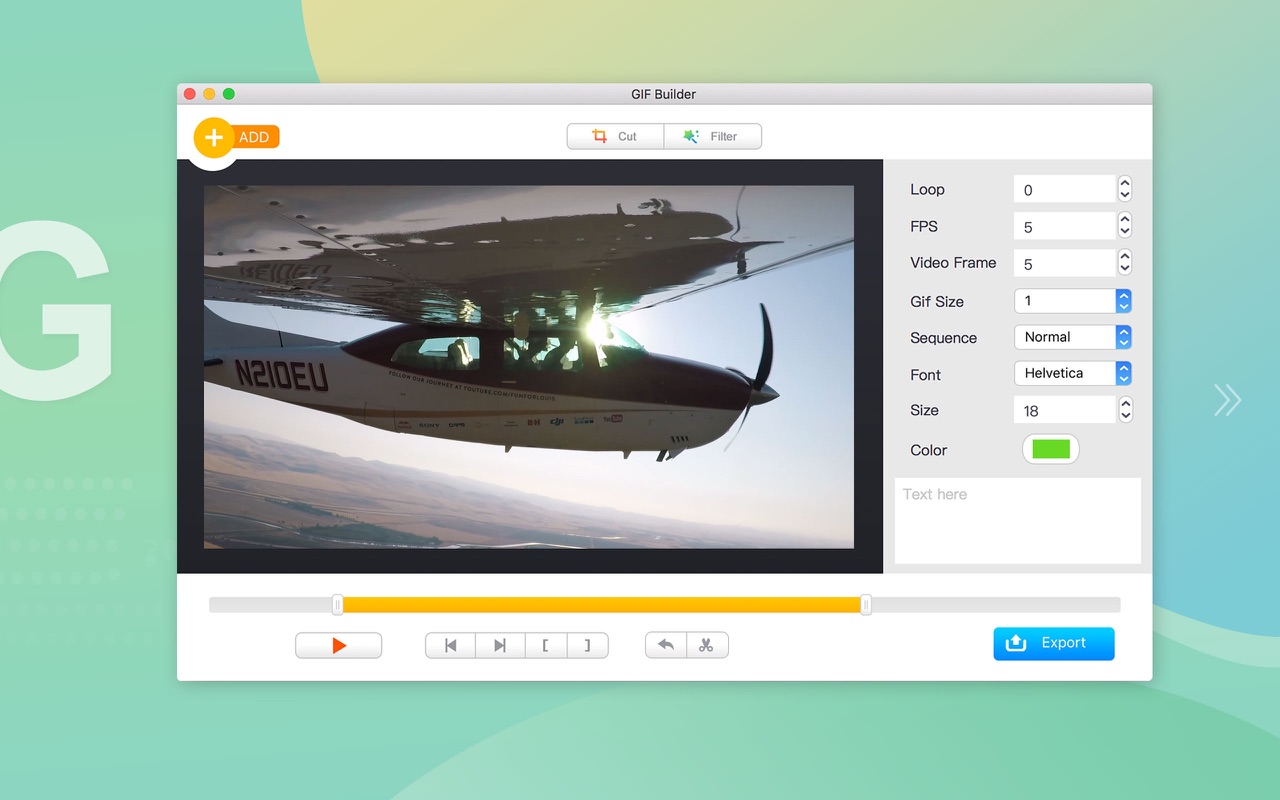Screen dimensions: 1280x800
Task: Click the undo arrow button
Action: tap(665, 646)
